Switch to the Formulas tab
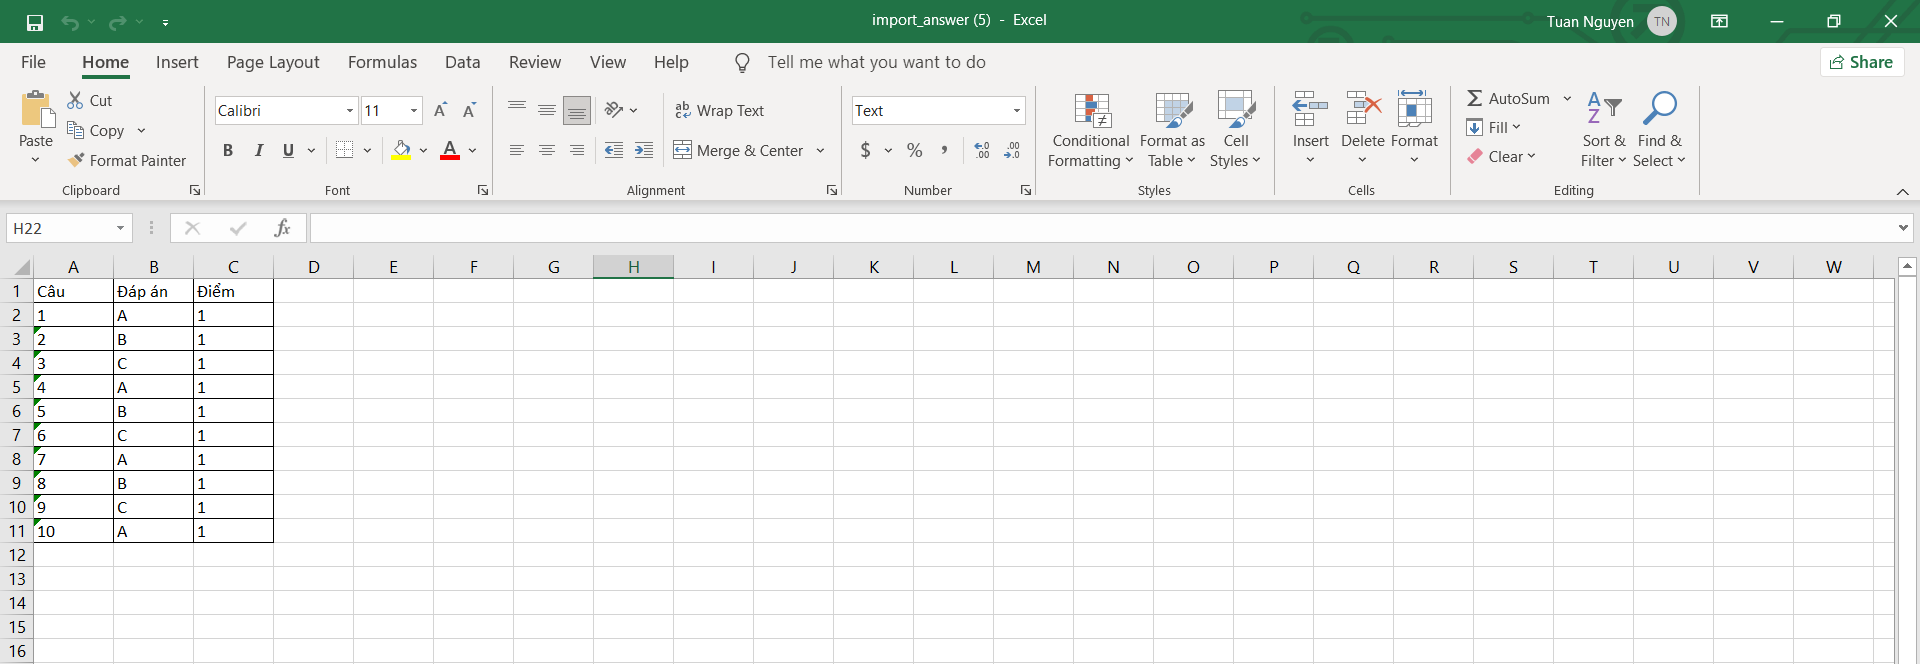The height and width of the screenshot is (664, 1920). click(382, 62)
